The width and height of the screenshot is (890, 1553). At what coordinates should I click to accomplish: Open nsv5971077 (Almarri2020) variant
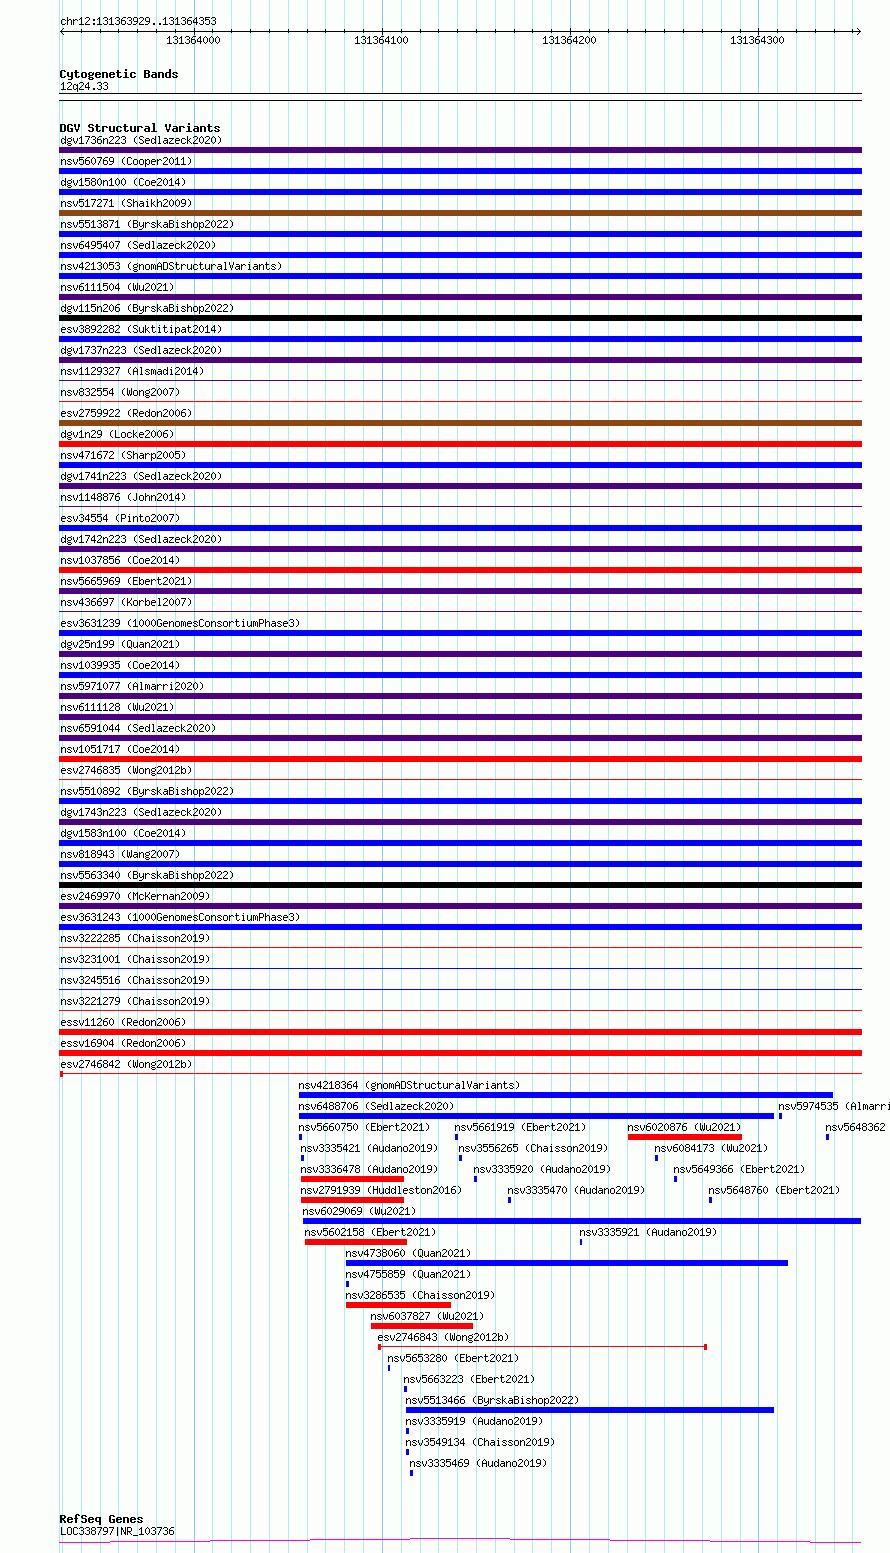click(132, 686)
